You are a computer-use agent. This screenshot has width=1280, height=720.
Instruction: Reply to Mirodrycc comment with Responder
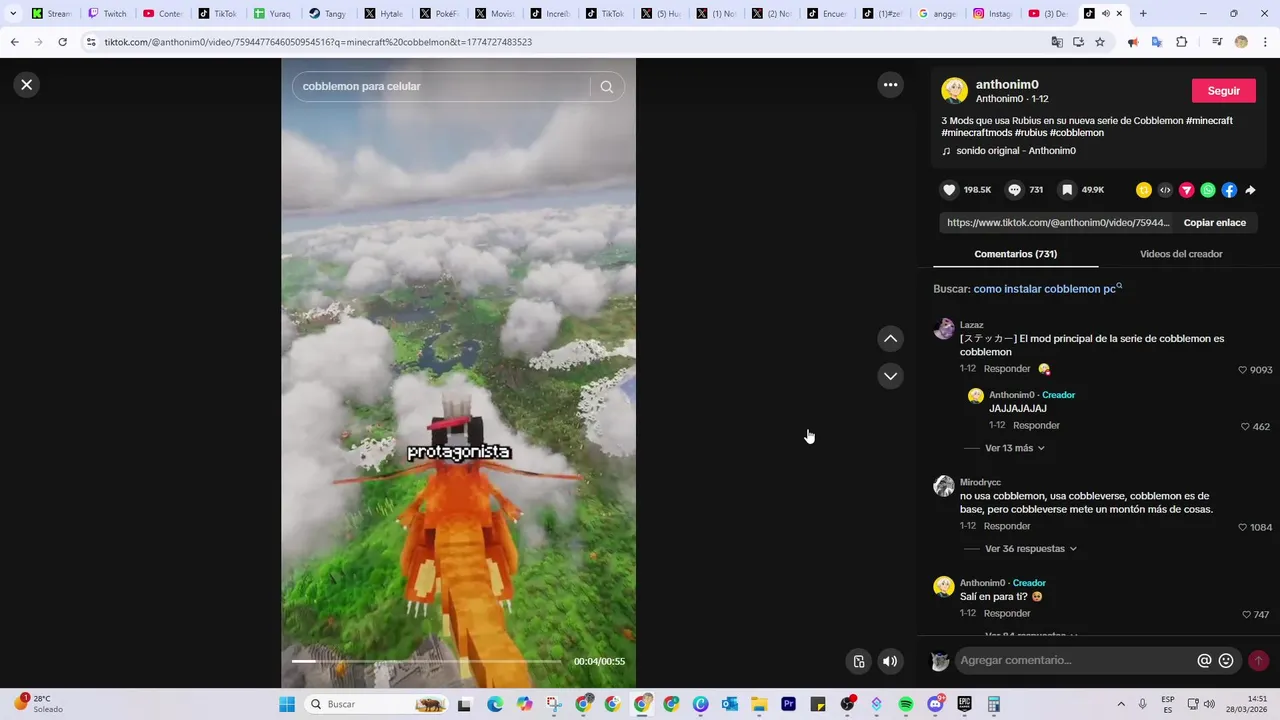(x=1007, y=526)
